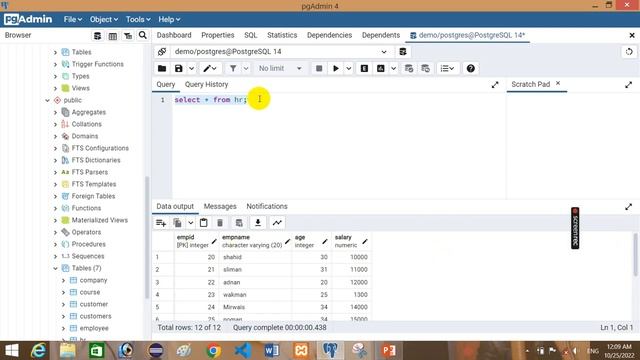Click the Commit transaction icon
Viewport: 640px width, 360px height.
click(x=409, y=69)
